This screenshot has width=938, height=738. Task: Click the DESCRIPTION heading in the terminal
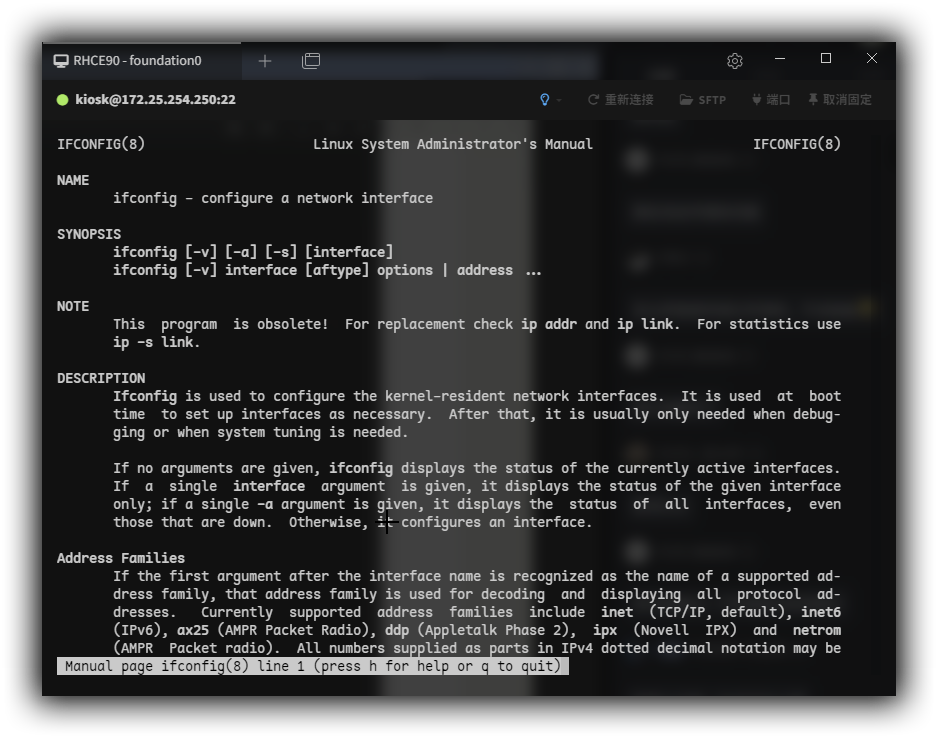click(101, 378)
